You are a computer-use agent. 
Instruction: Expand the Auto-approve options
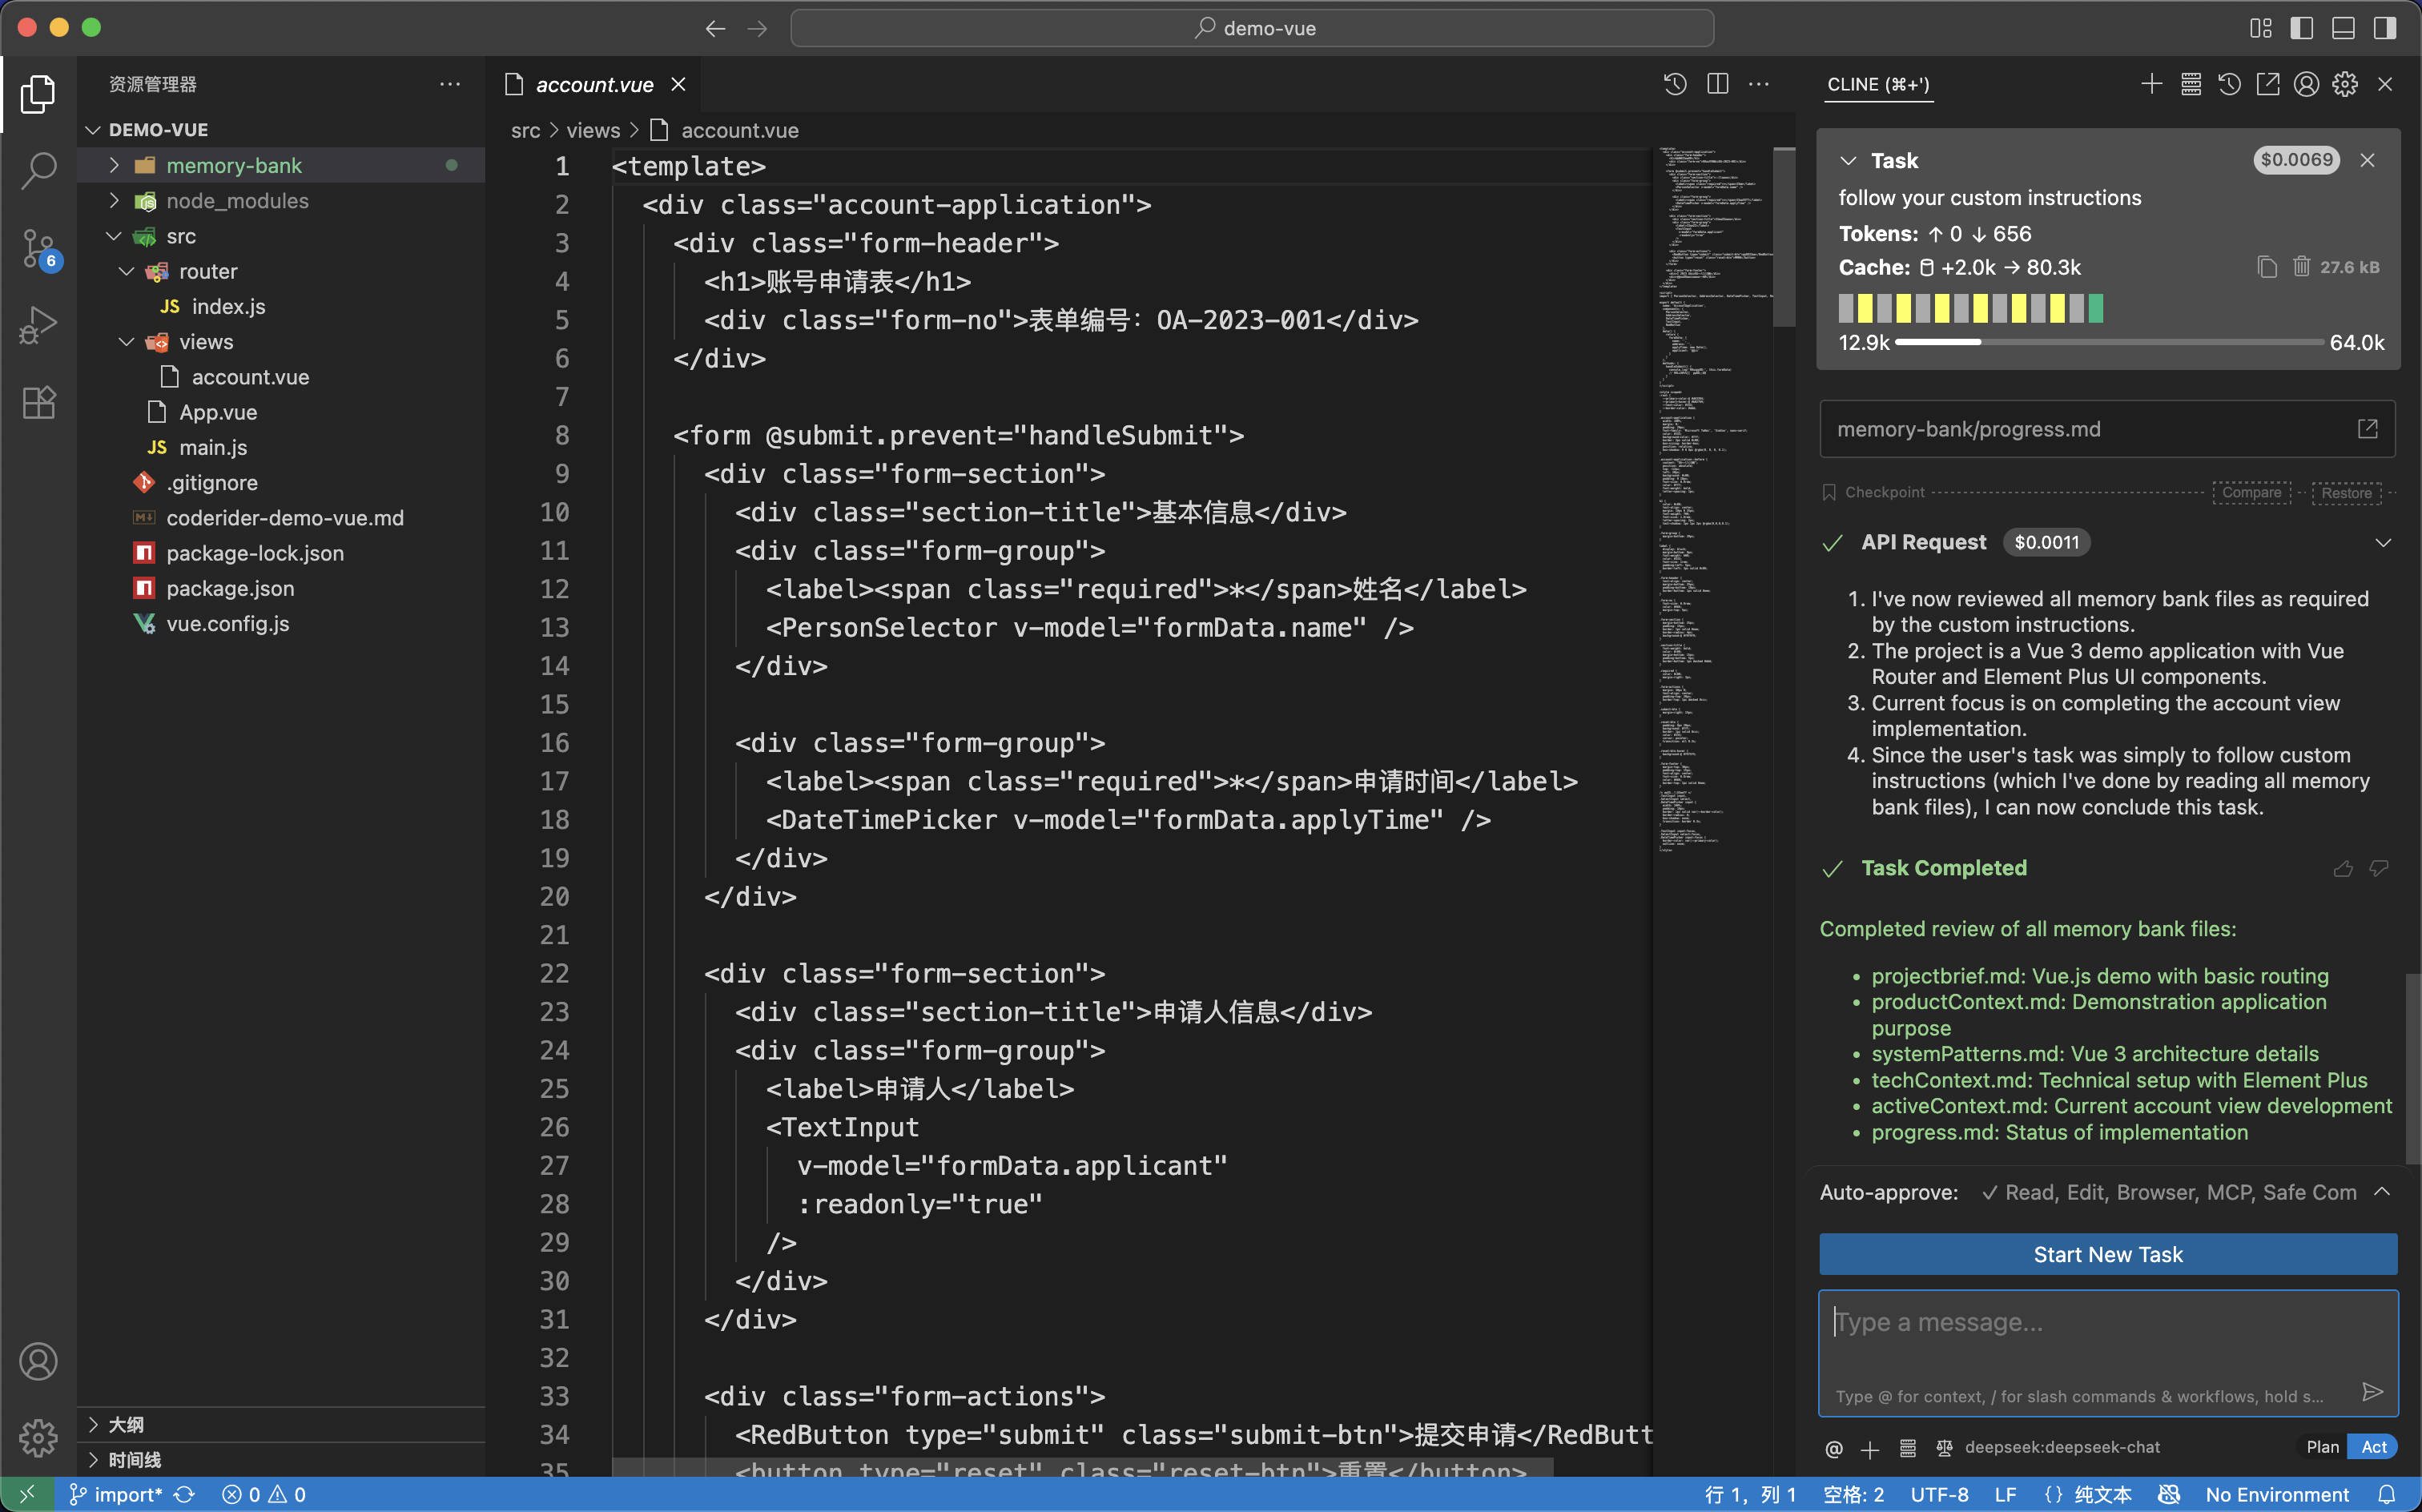point(2382,1192)
